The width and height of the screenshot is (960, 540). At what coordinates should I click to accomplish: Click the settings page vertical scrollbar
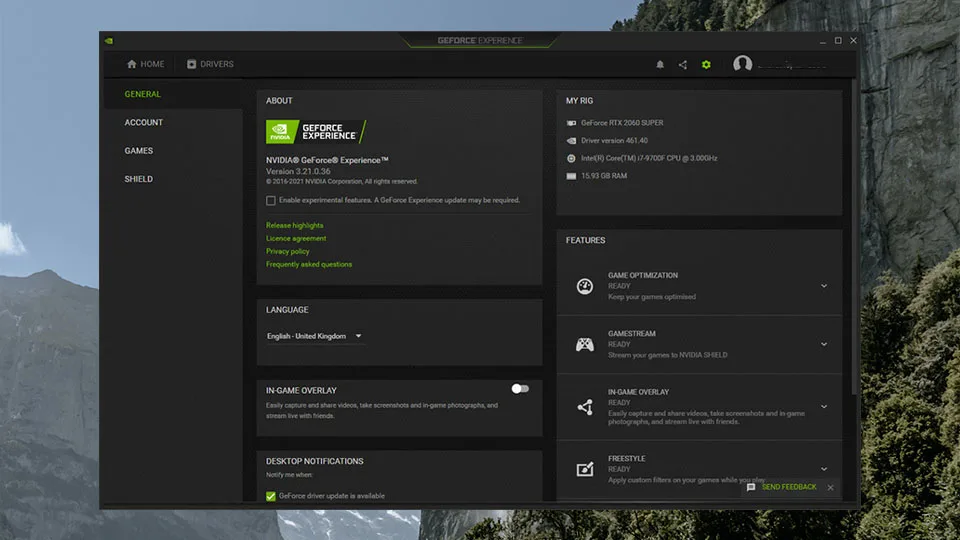(x=854, y=238)
